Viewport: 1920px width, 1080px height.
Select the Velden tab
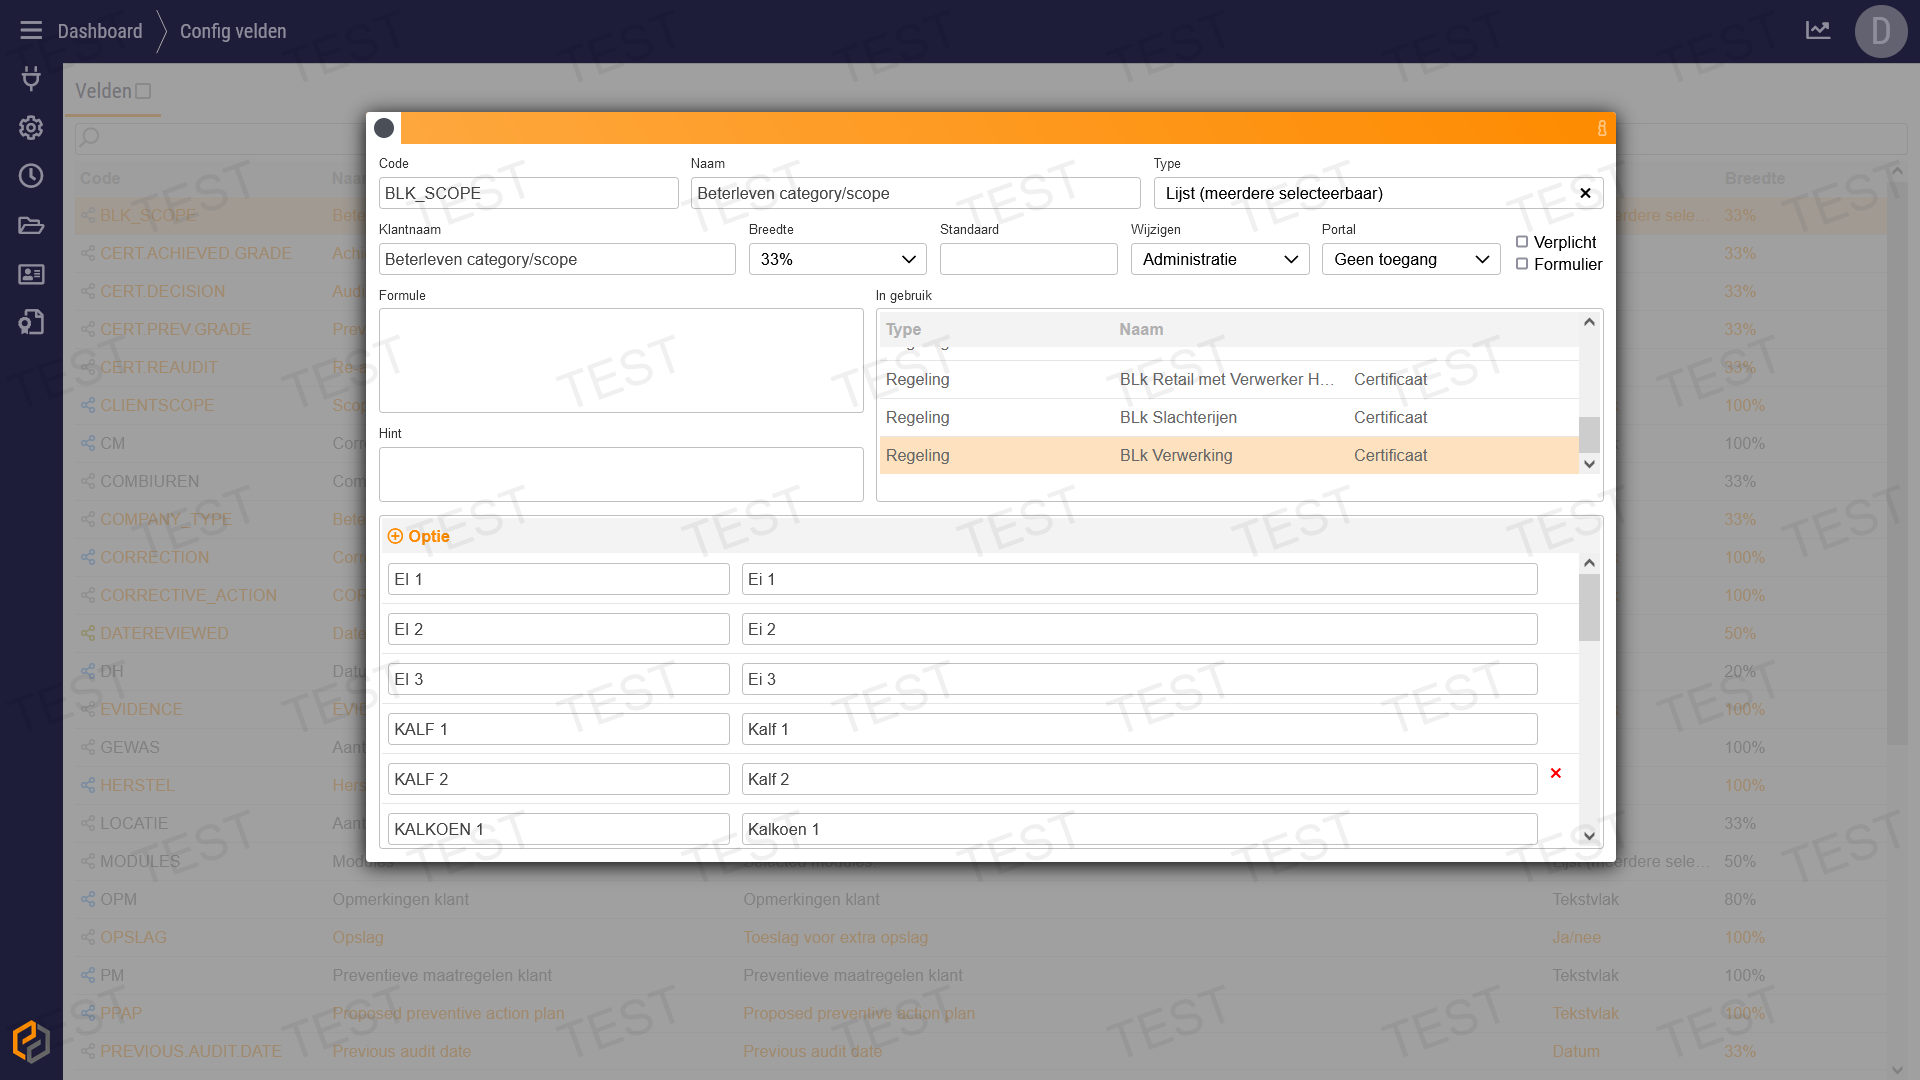click(103, 91)
